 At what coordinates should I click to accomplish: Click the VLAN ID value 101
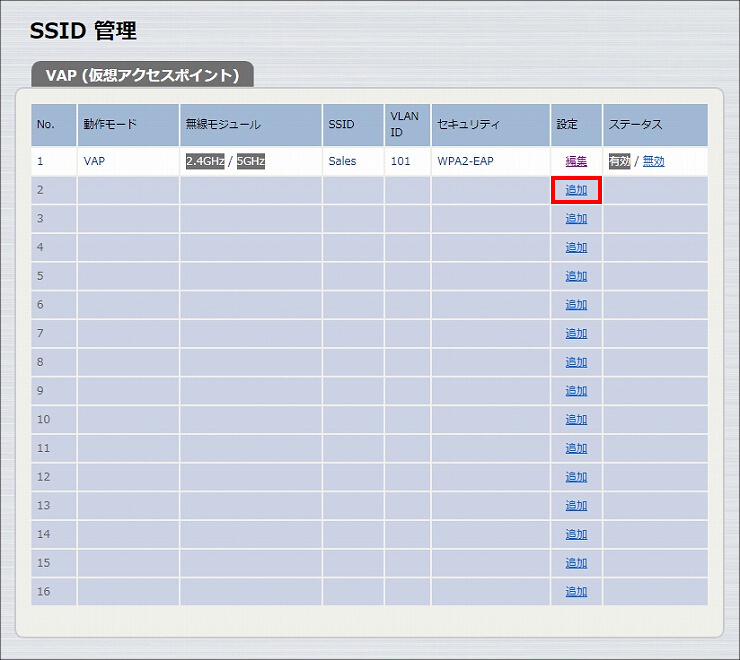tap(400, 161)
